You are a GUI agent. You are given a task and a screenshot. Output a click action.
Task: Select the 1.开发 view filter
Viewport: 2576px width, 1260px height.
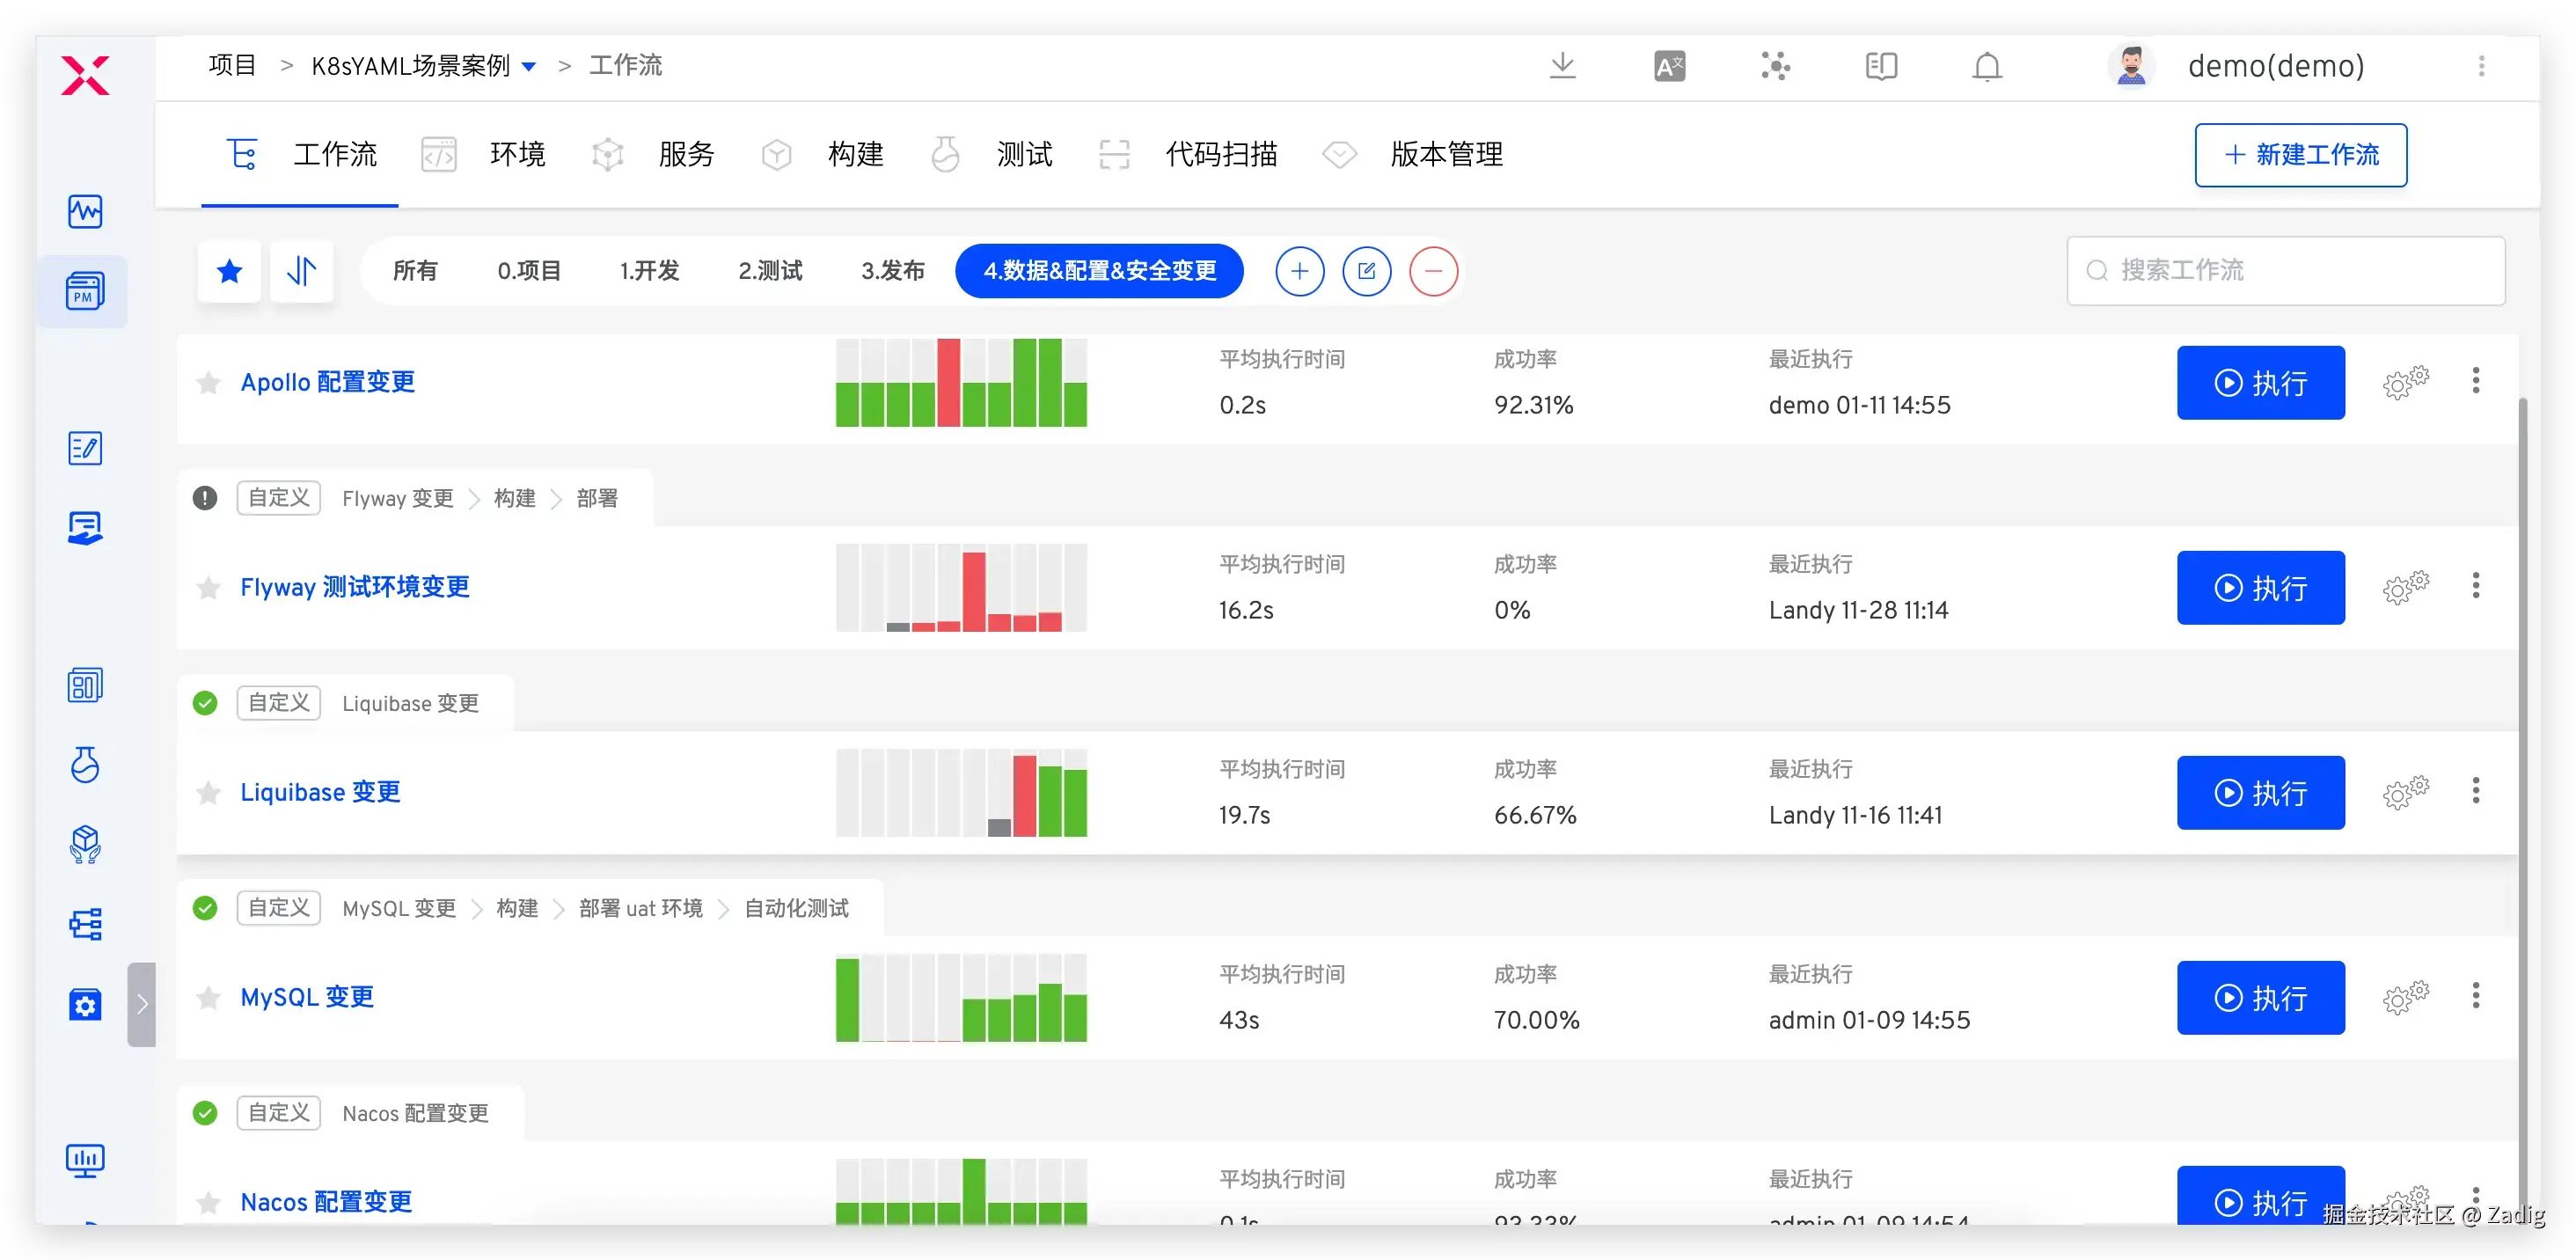(649, 271)
